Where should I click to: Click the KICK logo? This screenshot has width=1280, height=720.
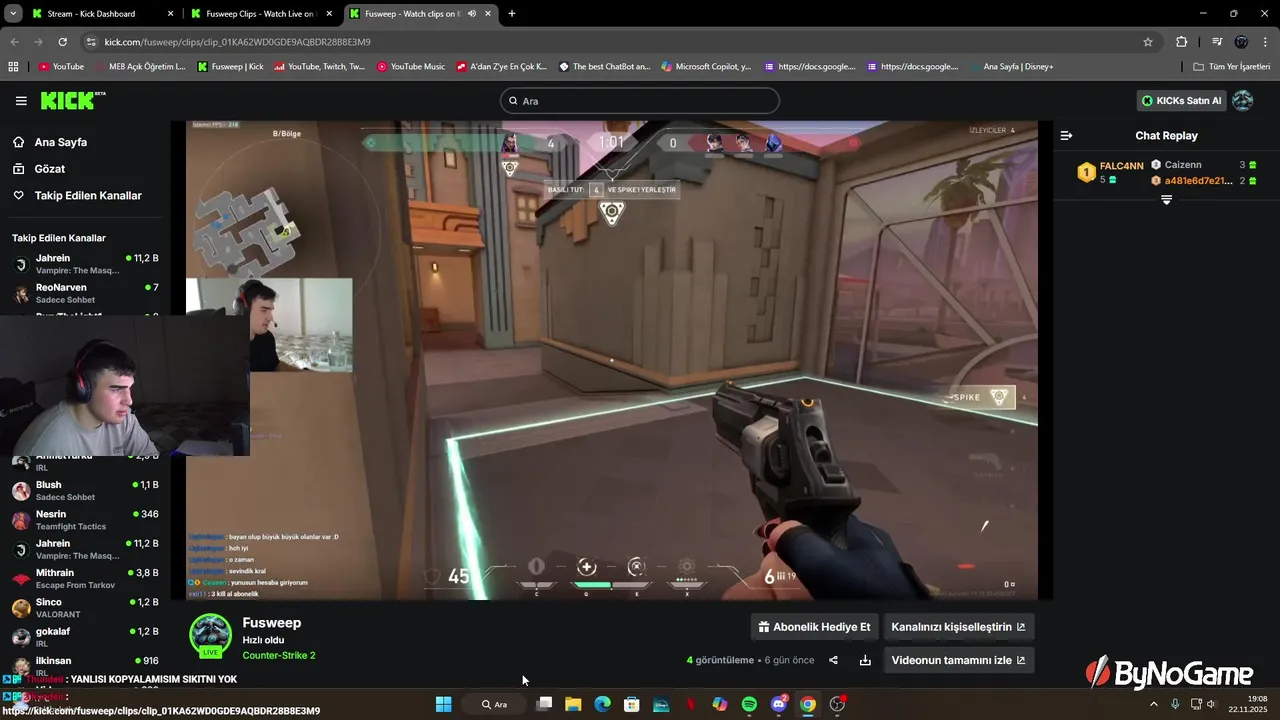[x=72, y=100]
